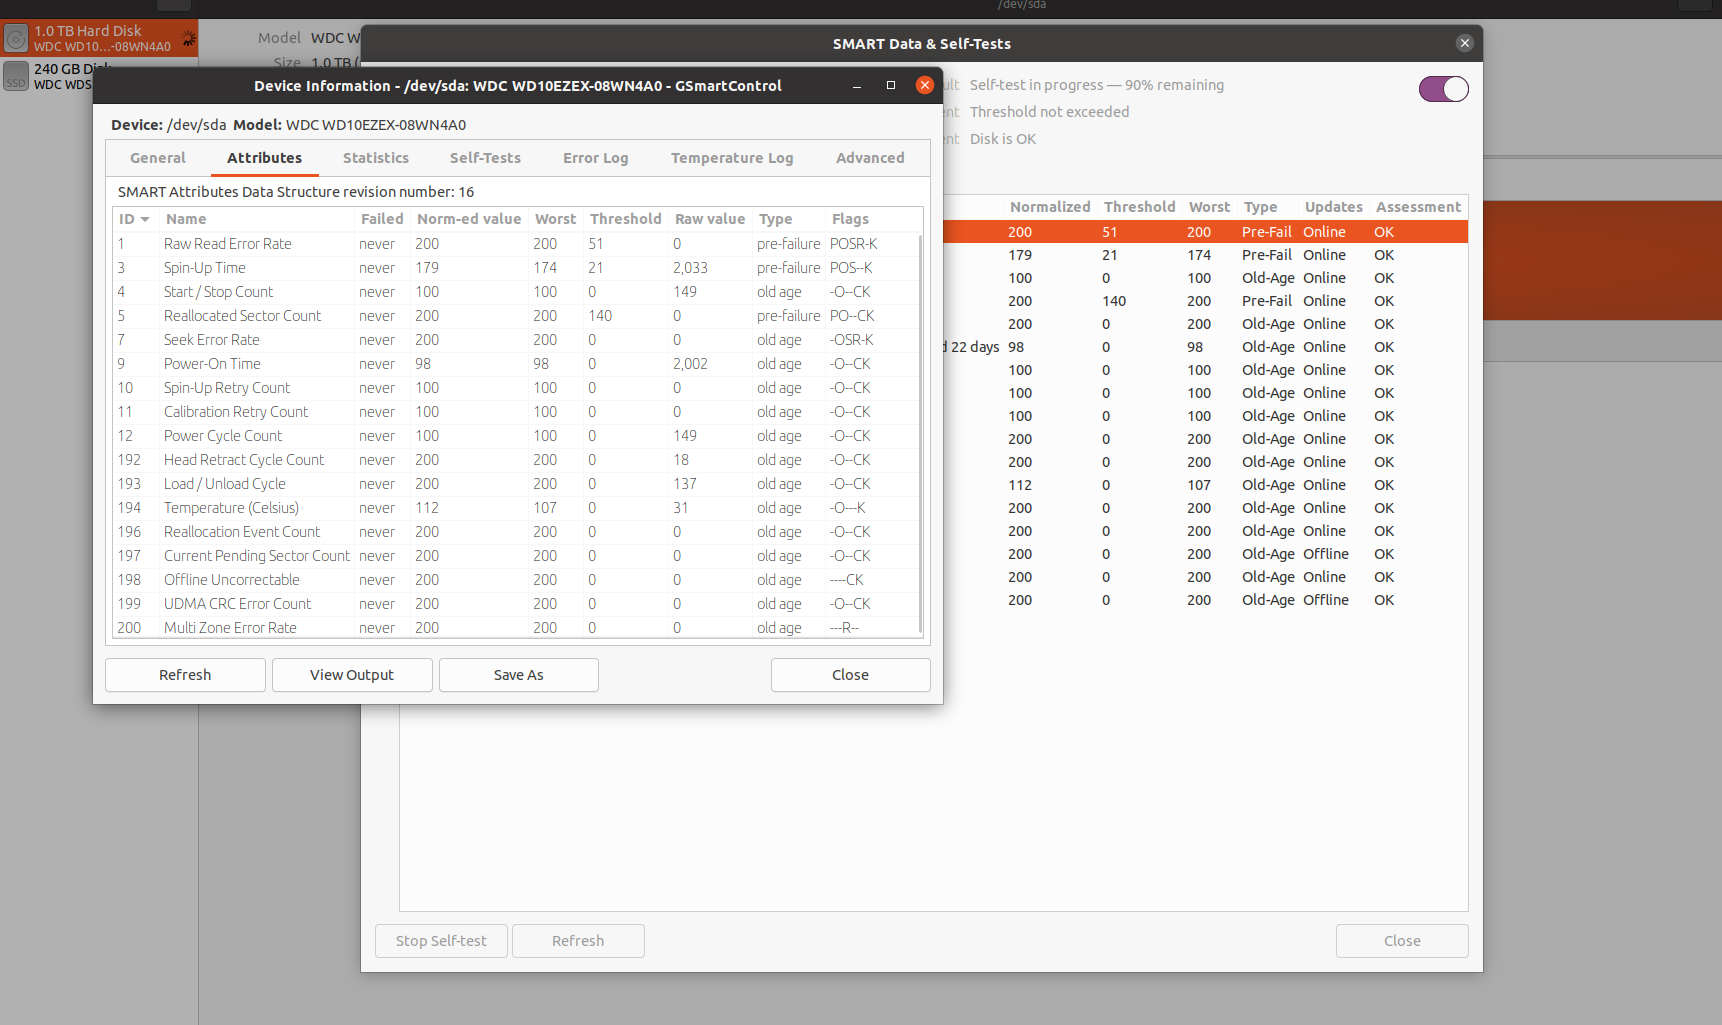Image resolution: width=1722 pixels, height=1025 pixels.
Task: Minimize the GSmartControl Device Information window
Action: [x=857, y=86]
